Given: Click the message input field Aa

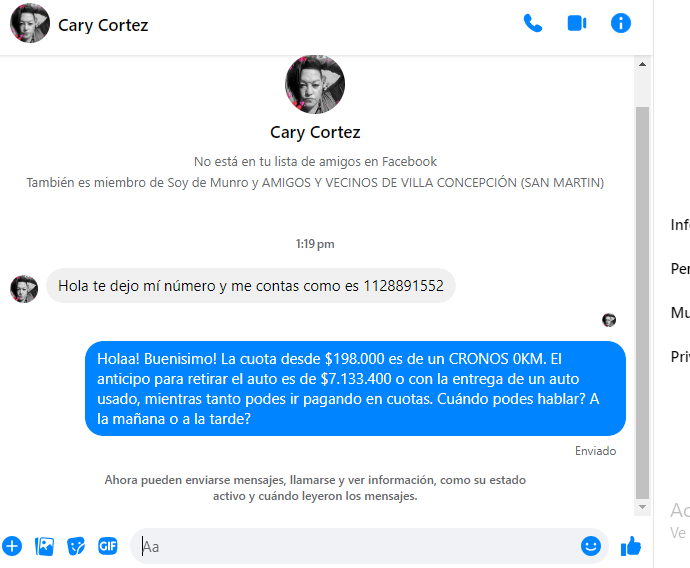Looking at the screenshot, I should coord(354,546).
